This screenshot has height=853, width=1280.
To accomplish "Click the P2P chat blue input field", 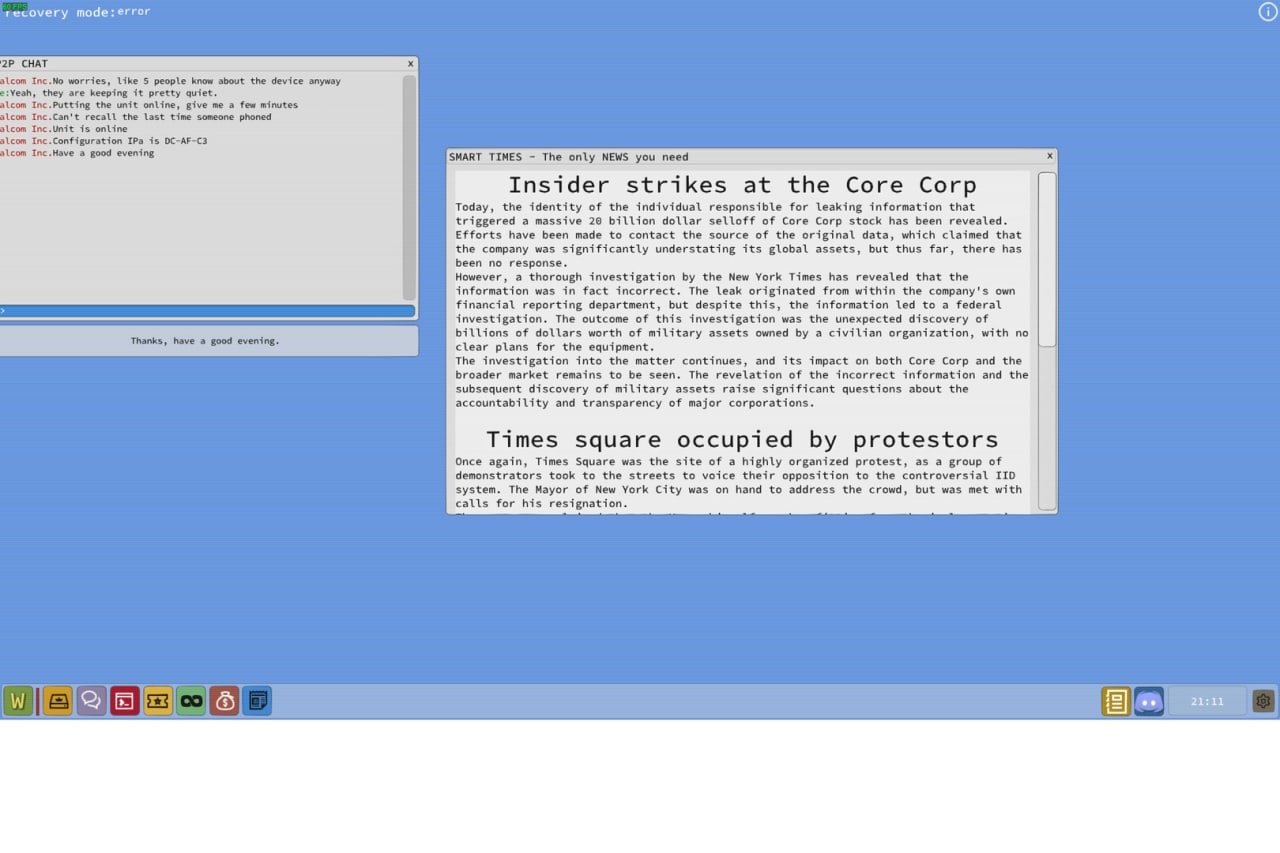I will [x=205, y=311].
